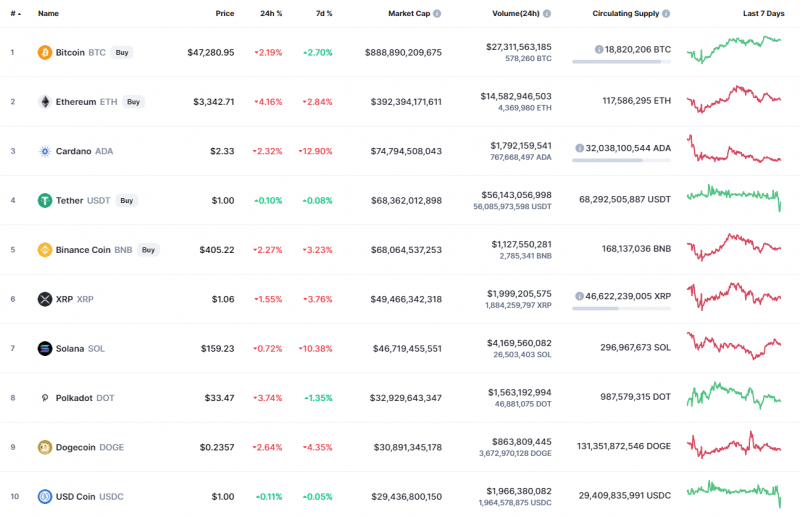Sort by the Price column header
Screen dimensions: 800x517
pyautogui.click(x=224, y=14)
